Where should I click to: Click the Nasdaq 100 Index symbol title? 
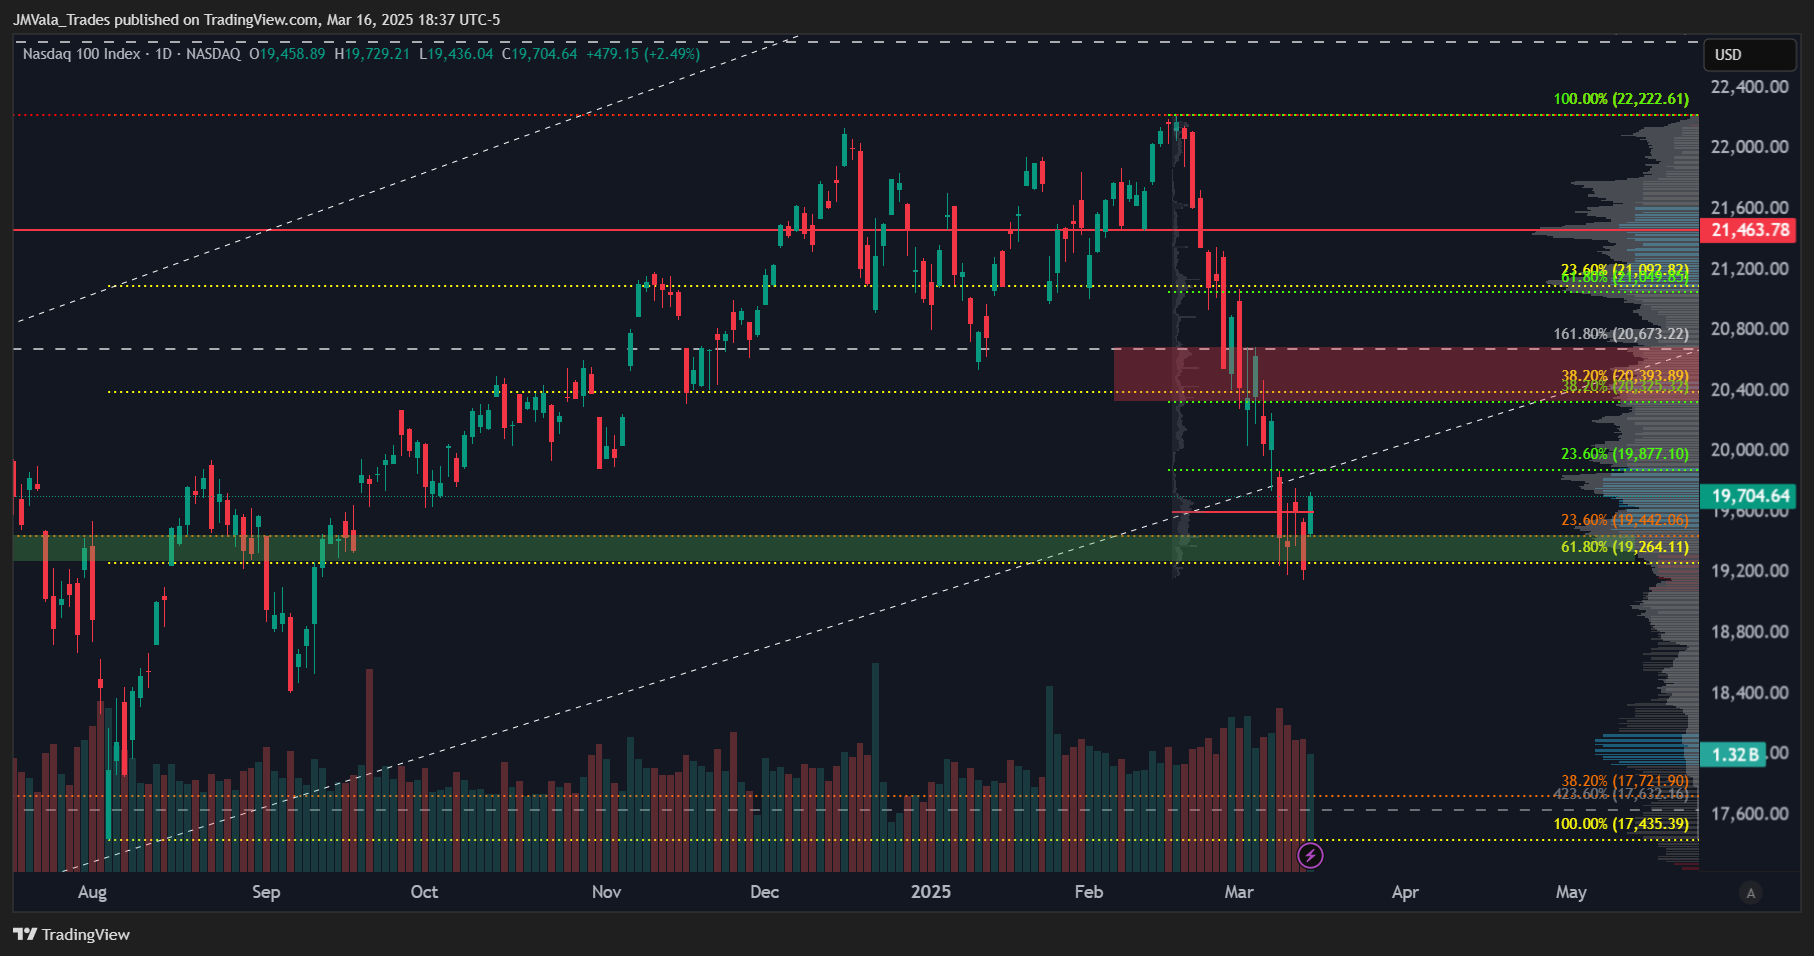(82, 54)
